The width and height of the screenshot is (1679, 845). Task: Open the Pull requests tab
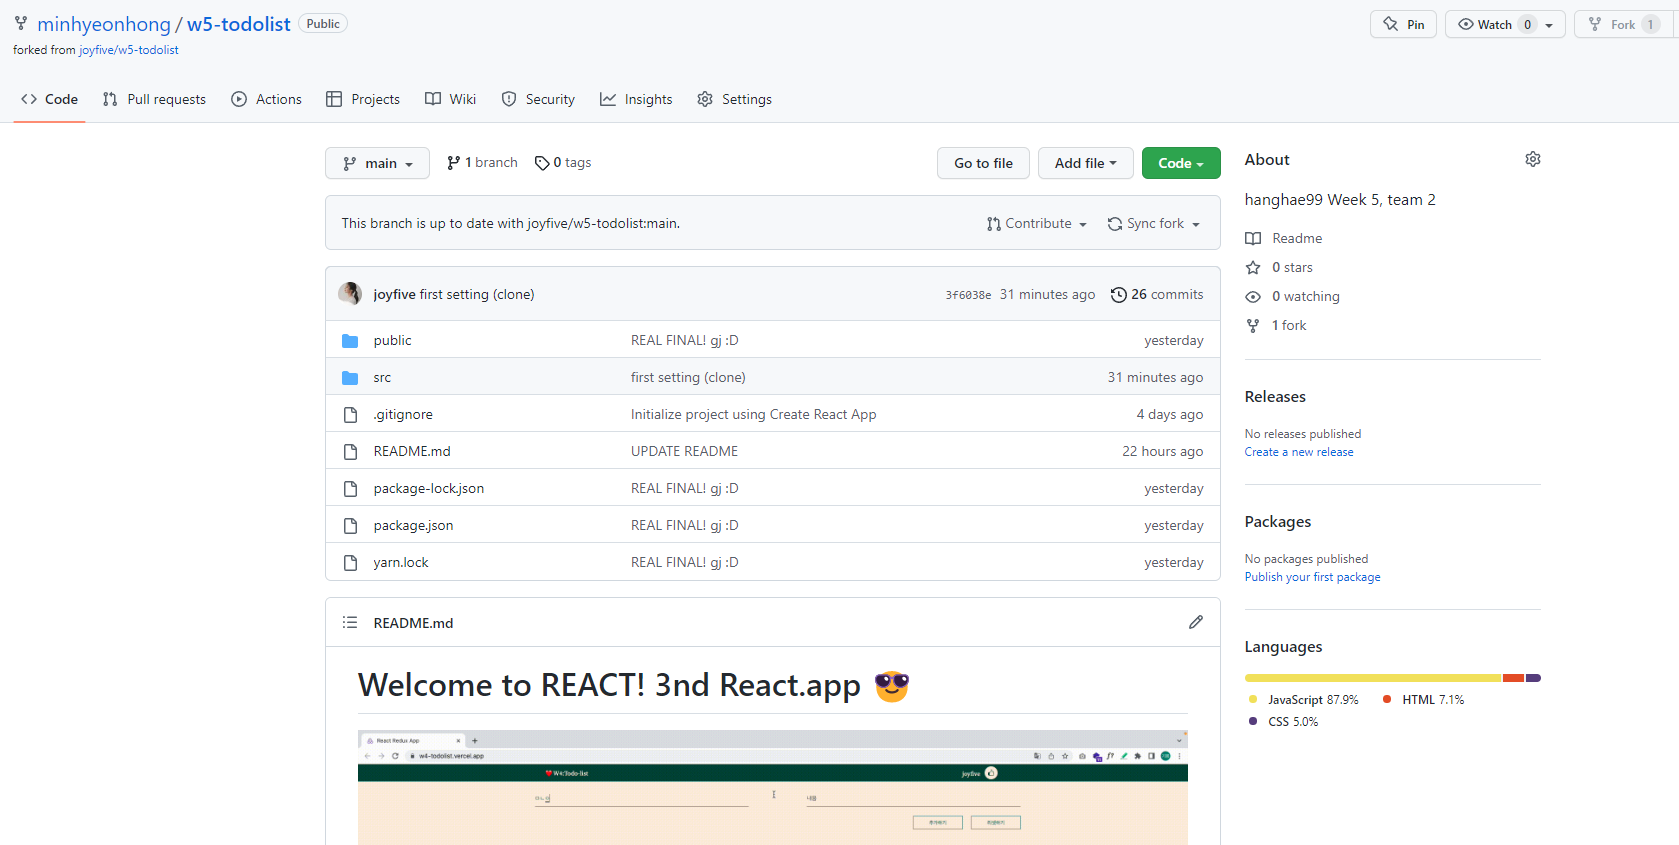click(154, 99)
